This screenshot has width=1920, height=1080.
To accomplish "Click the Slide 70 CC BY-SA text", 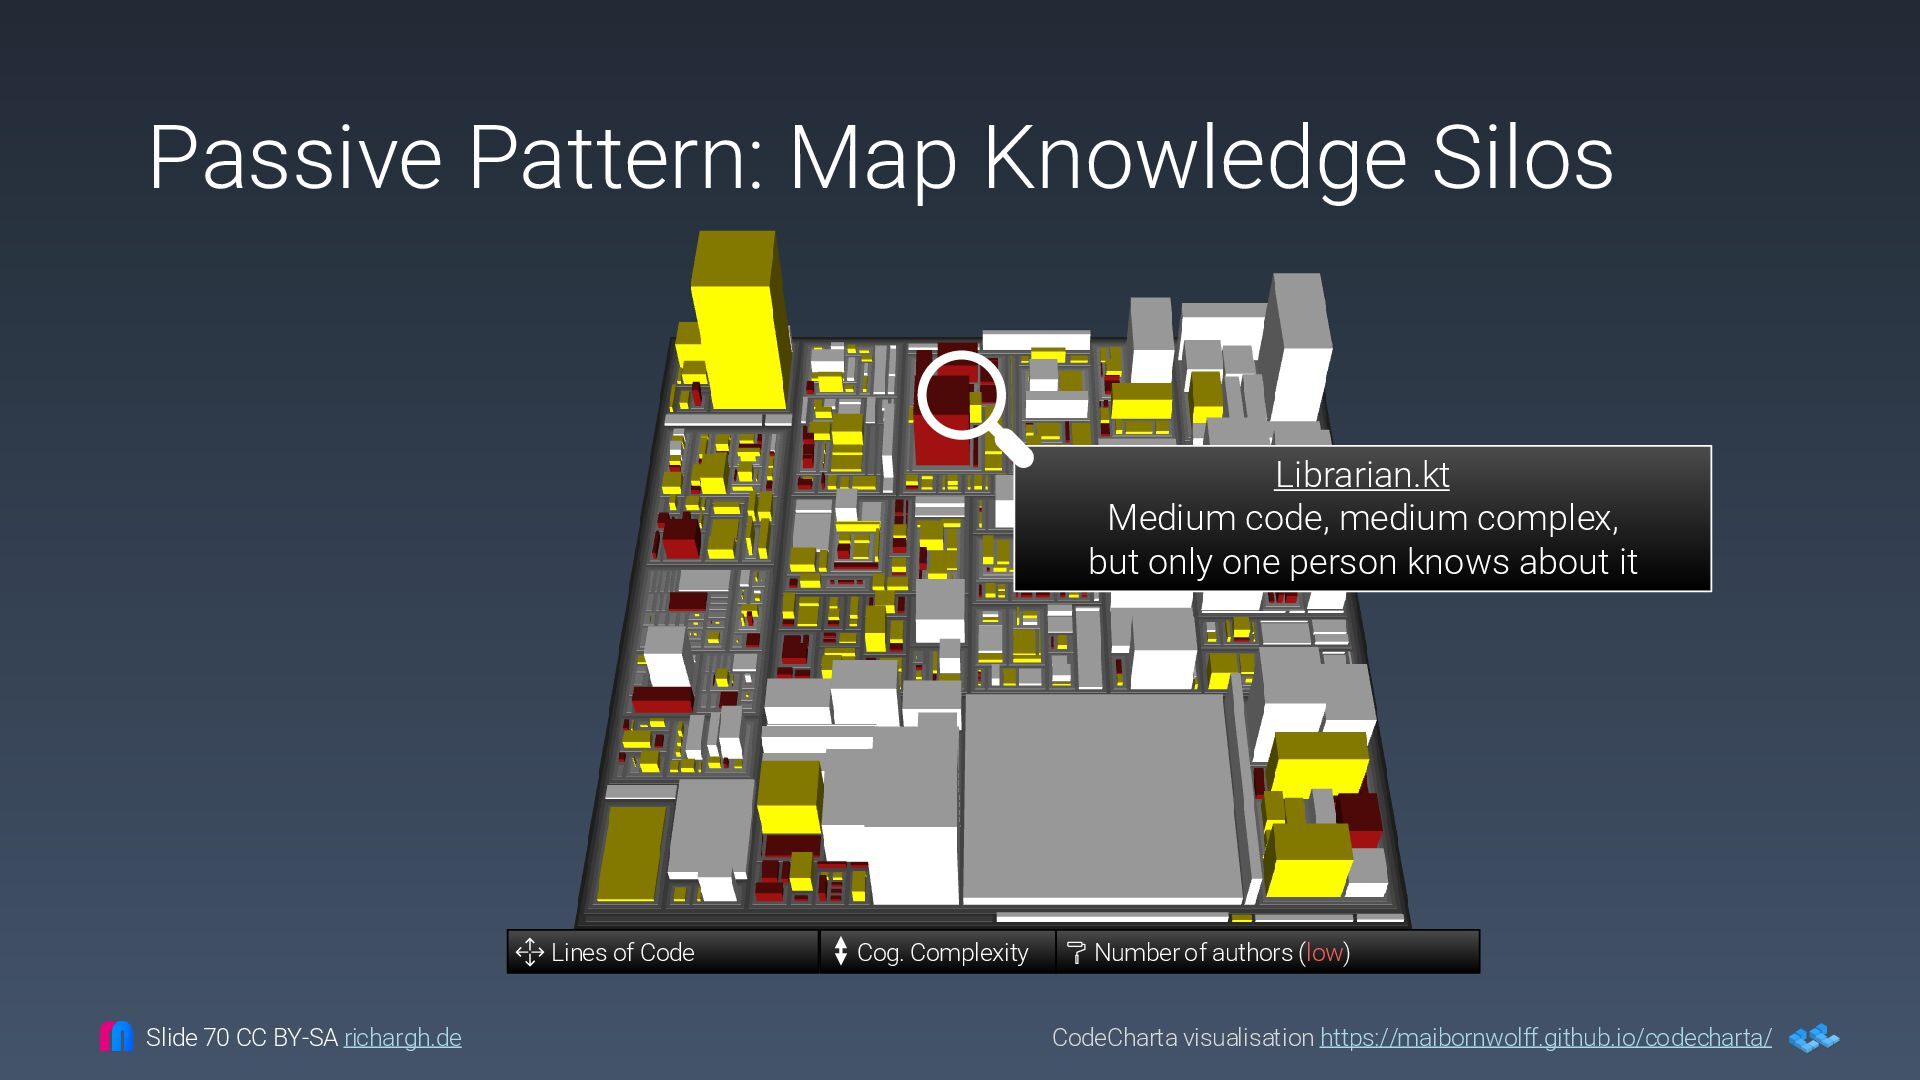I will [241, 1038].
